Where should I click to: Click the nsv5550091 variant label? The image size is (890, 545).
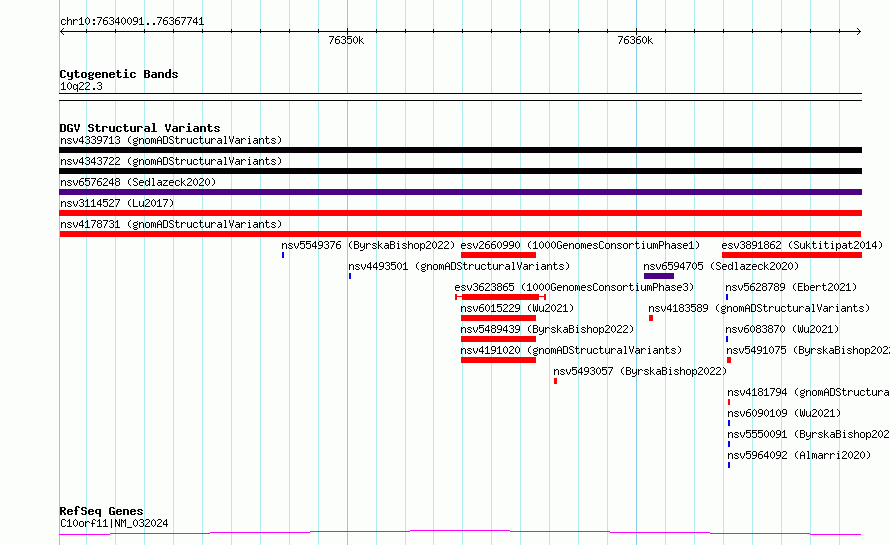[x=808, y=434]
